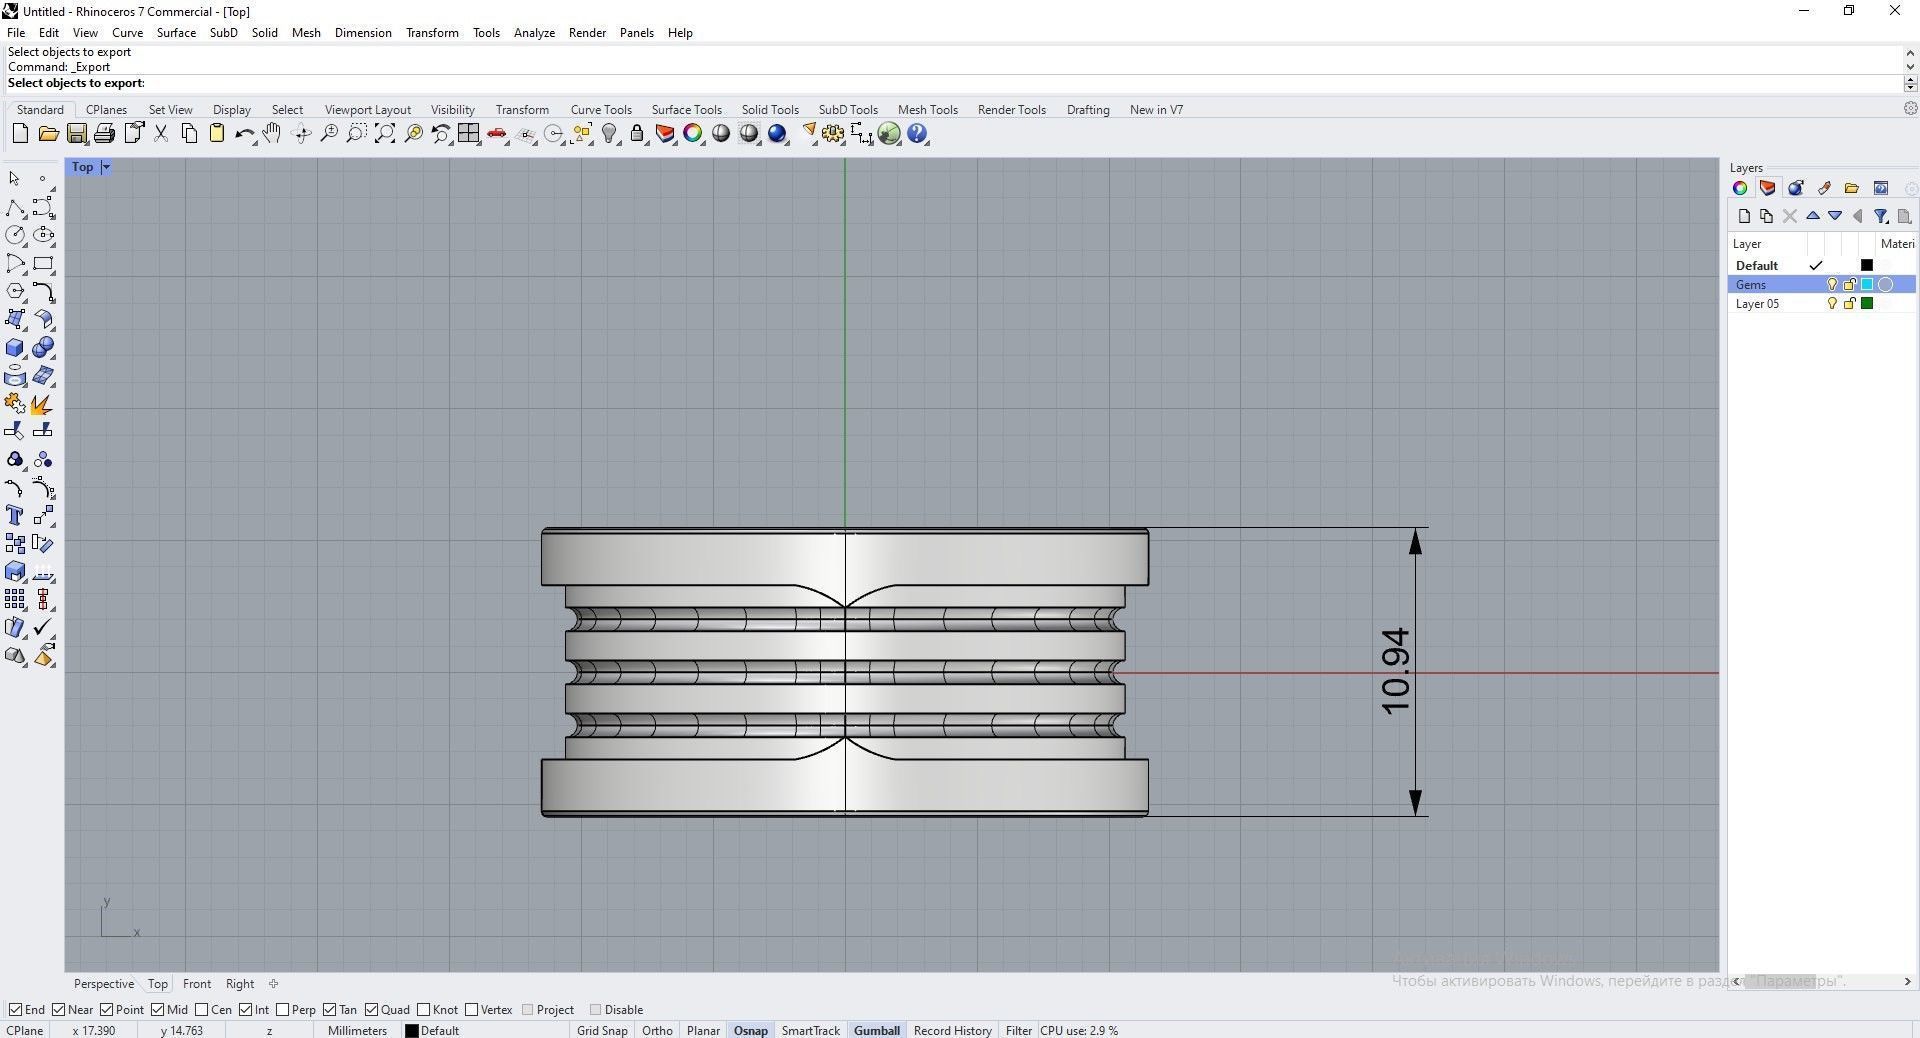This screenshot has height=1038, width=1920.
Task: Select the Boolean union spheres tool
Action: pos(43,348)
